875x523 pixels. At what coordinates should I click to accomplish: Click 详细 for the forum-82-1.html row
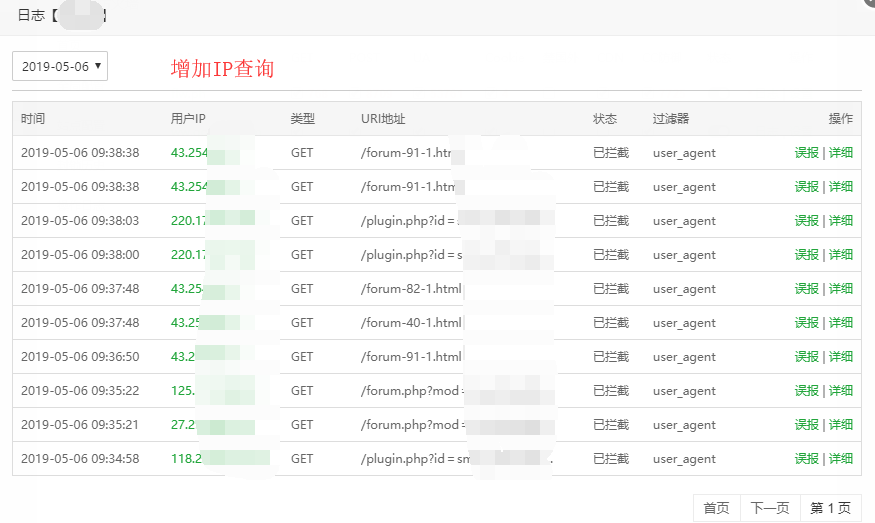click(x=840, y=289)
